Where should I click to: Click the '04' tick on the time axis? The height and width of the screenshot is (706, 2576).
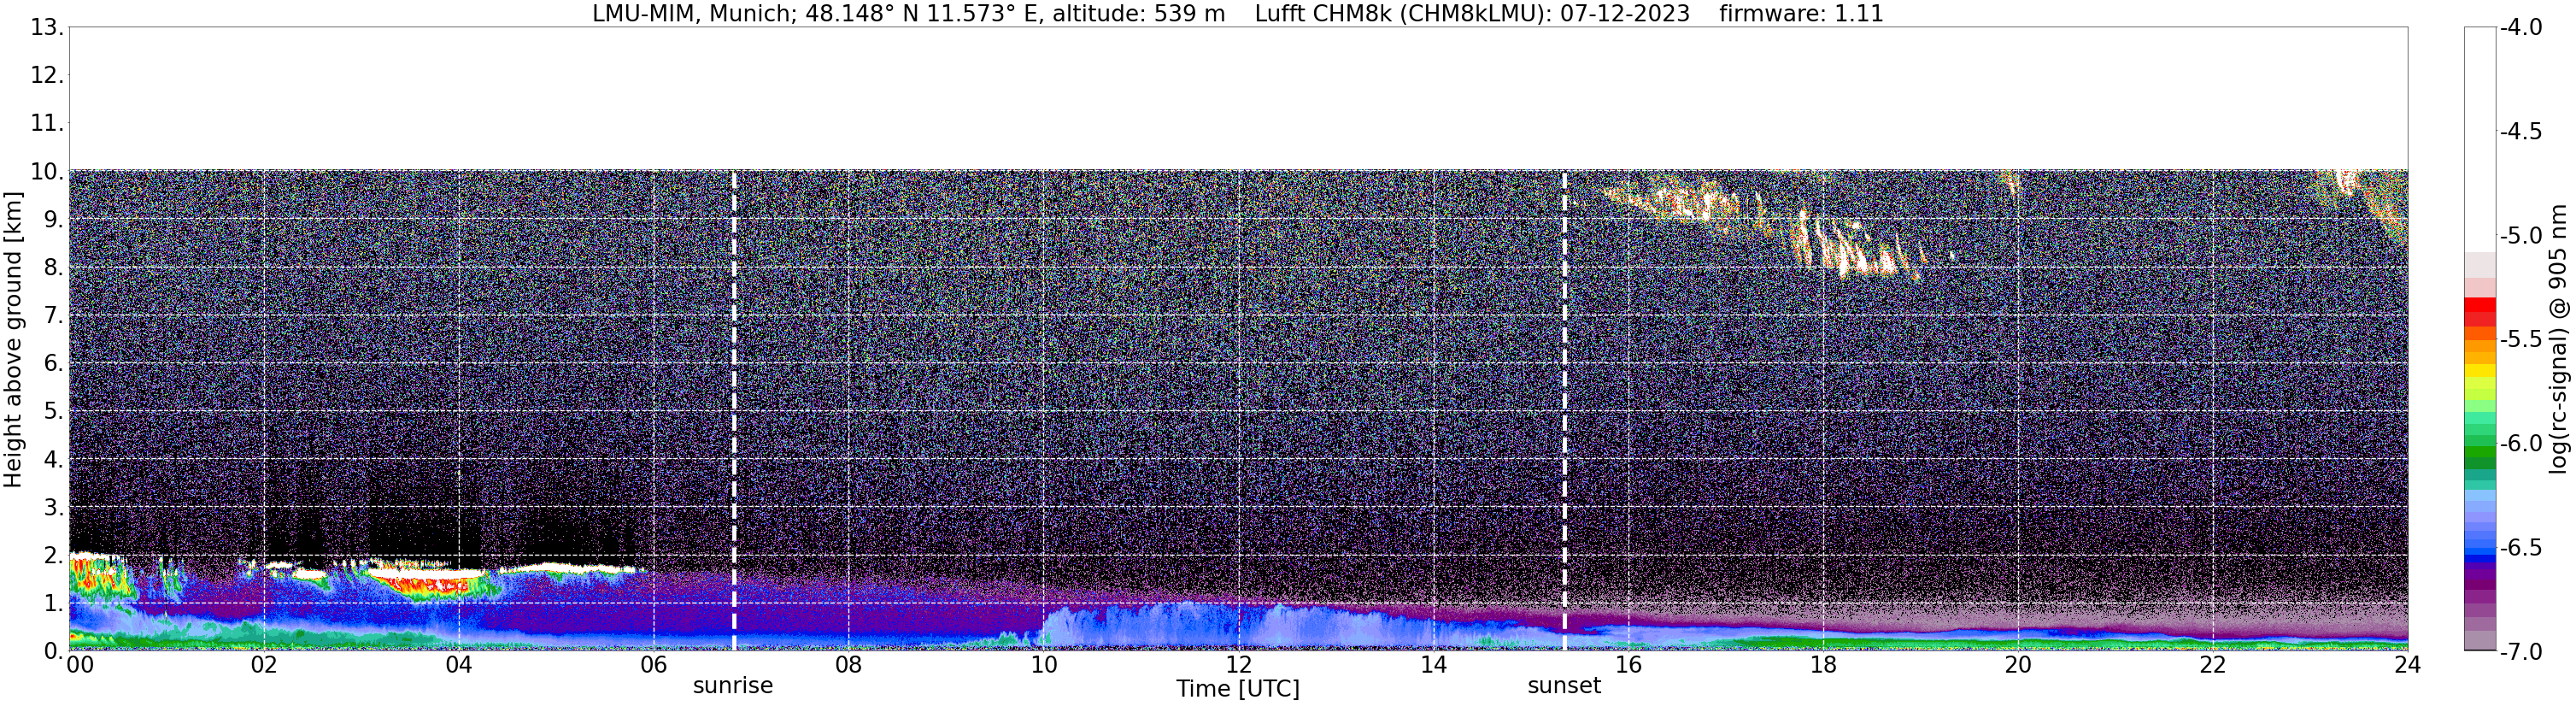point(459,666)
